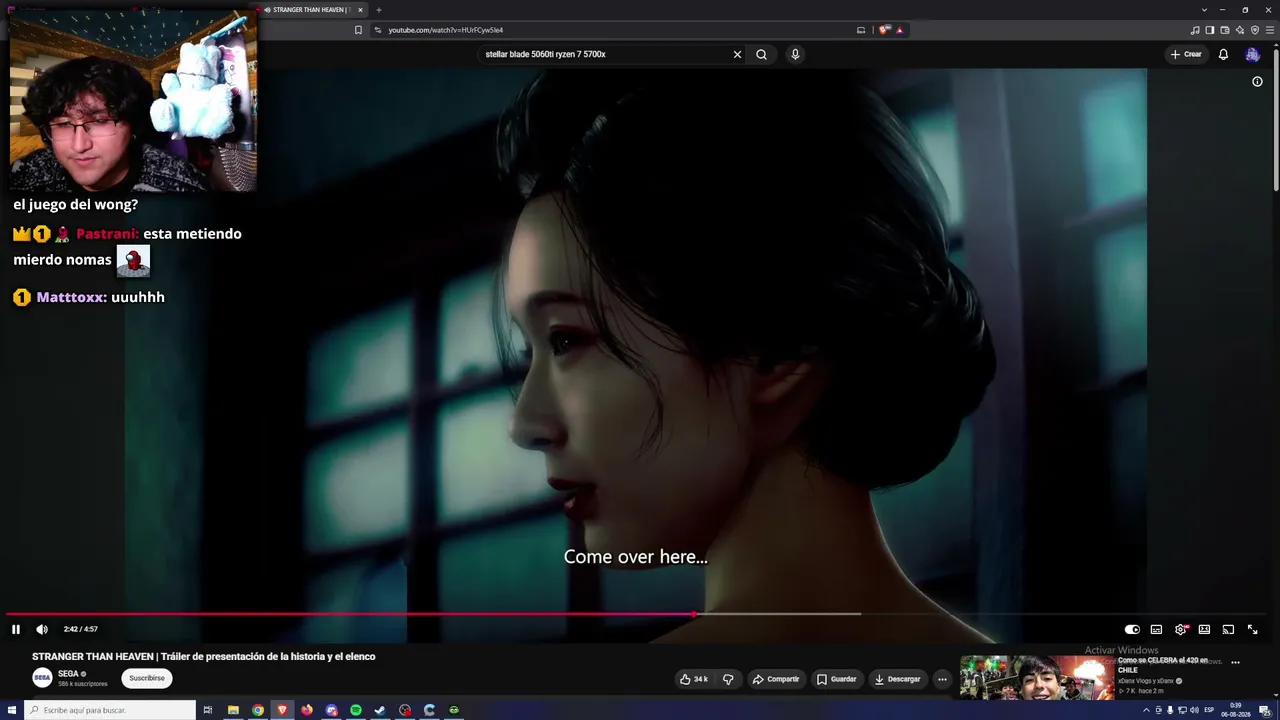Launch Google Chrome from the taskbar

258,710
